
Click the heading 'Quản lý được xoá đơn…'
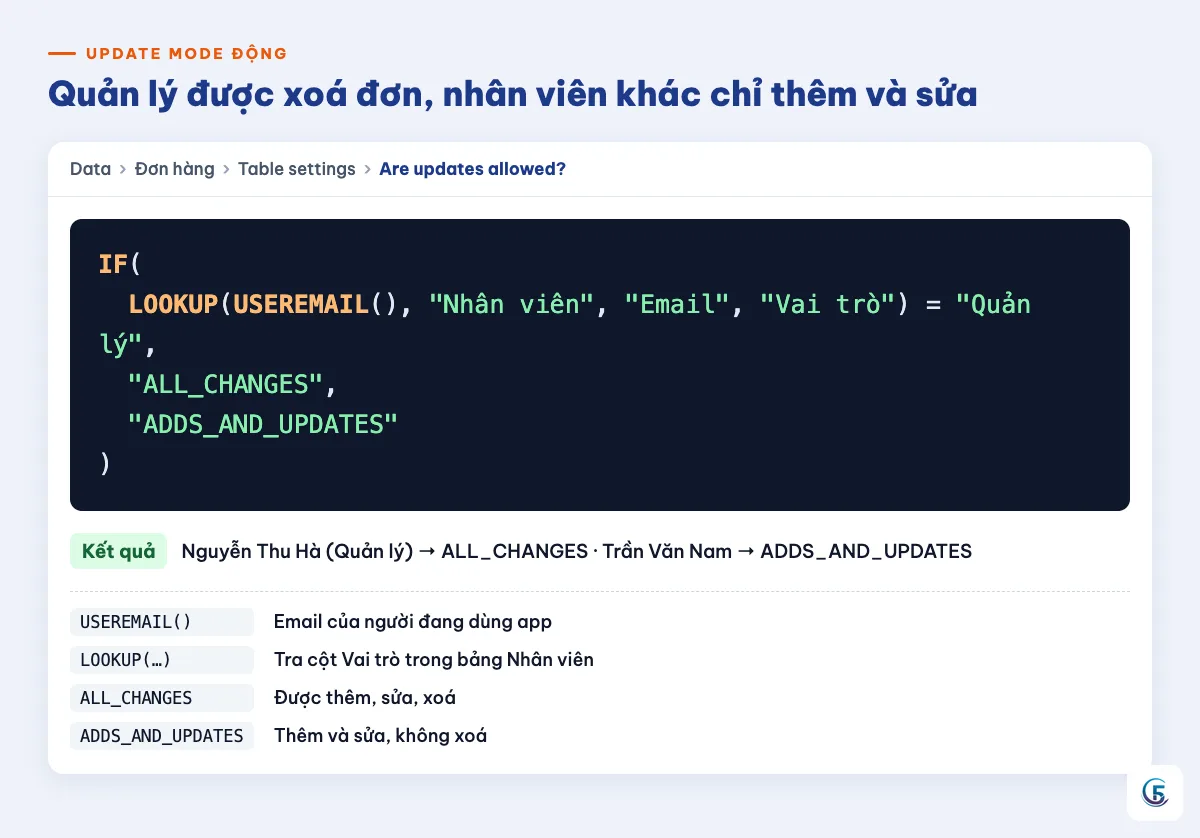[512, 95]
